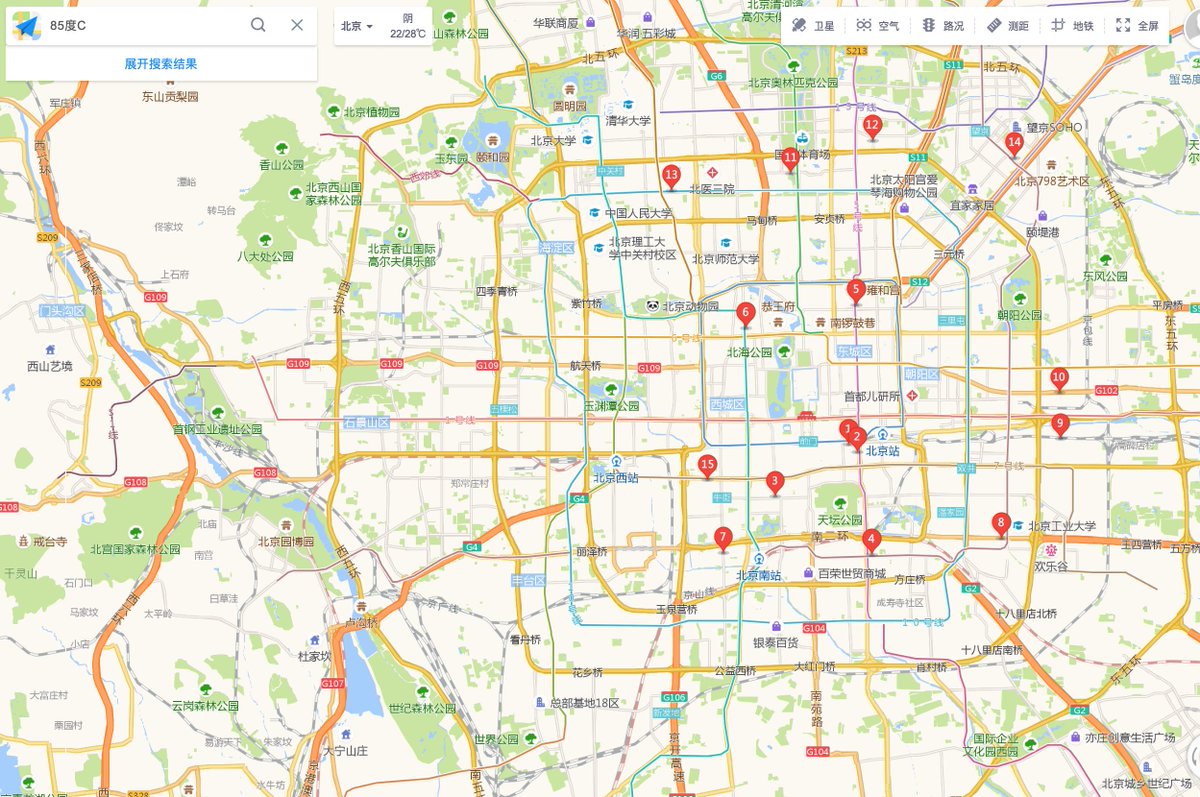
Task: Click the 清华大学 label
Action: [628, 120]
